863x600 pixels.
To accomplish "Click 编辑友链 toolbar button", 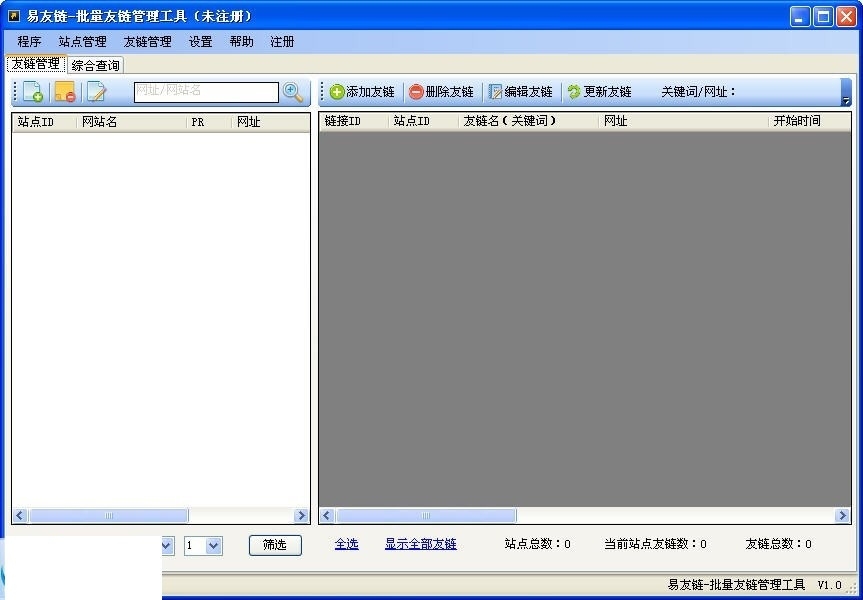I will [x=521, y=92].
